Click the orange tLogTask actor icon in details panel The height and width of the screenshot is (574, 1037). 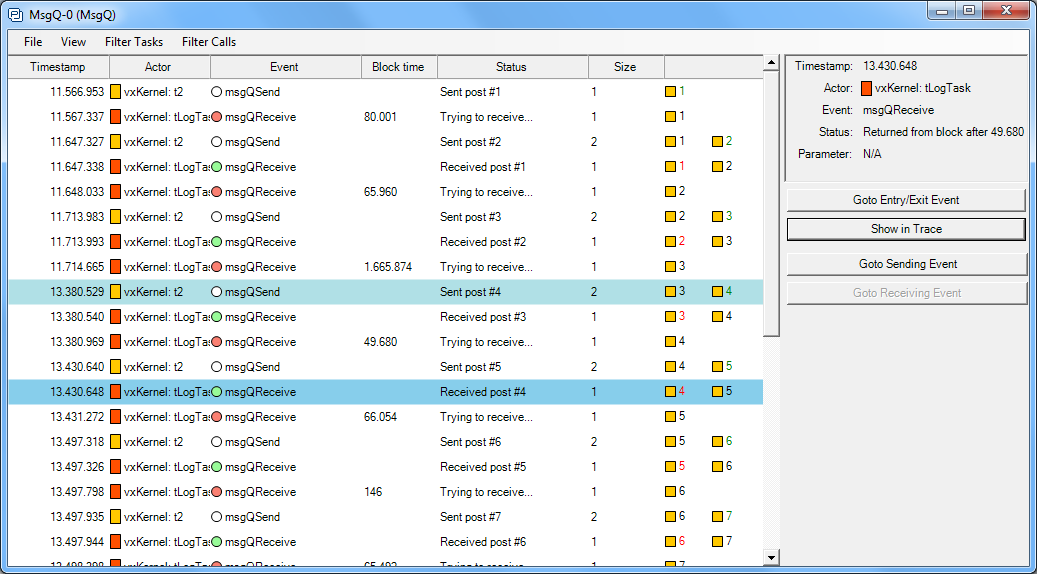pyautogui.click(x=866, y=88)
